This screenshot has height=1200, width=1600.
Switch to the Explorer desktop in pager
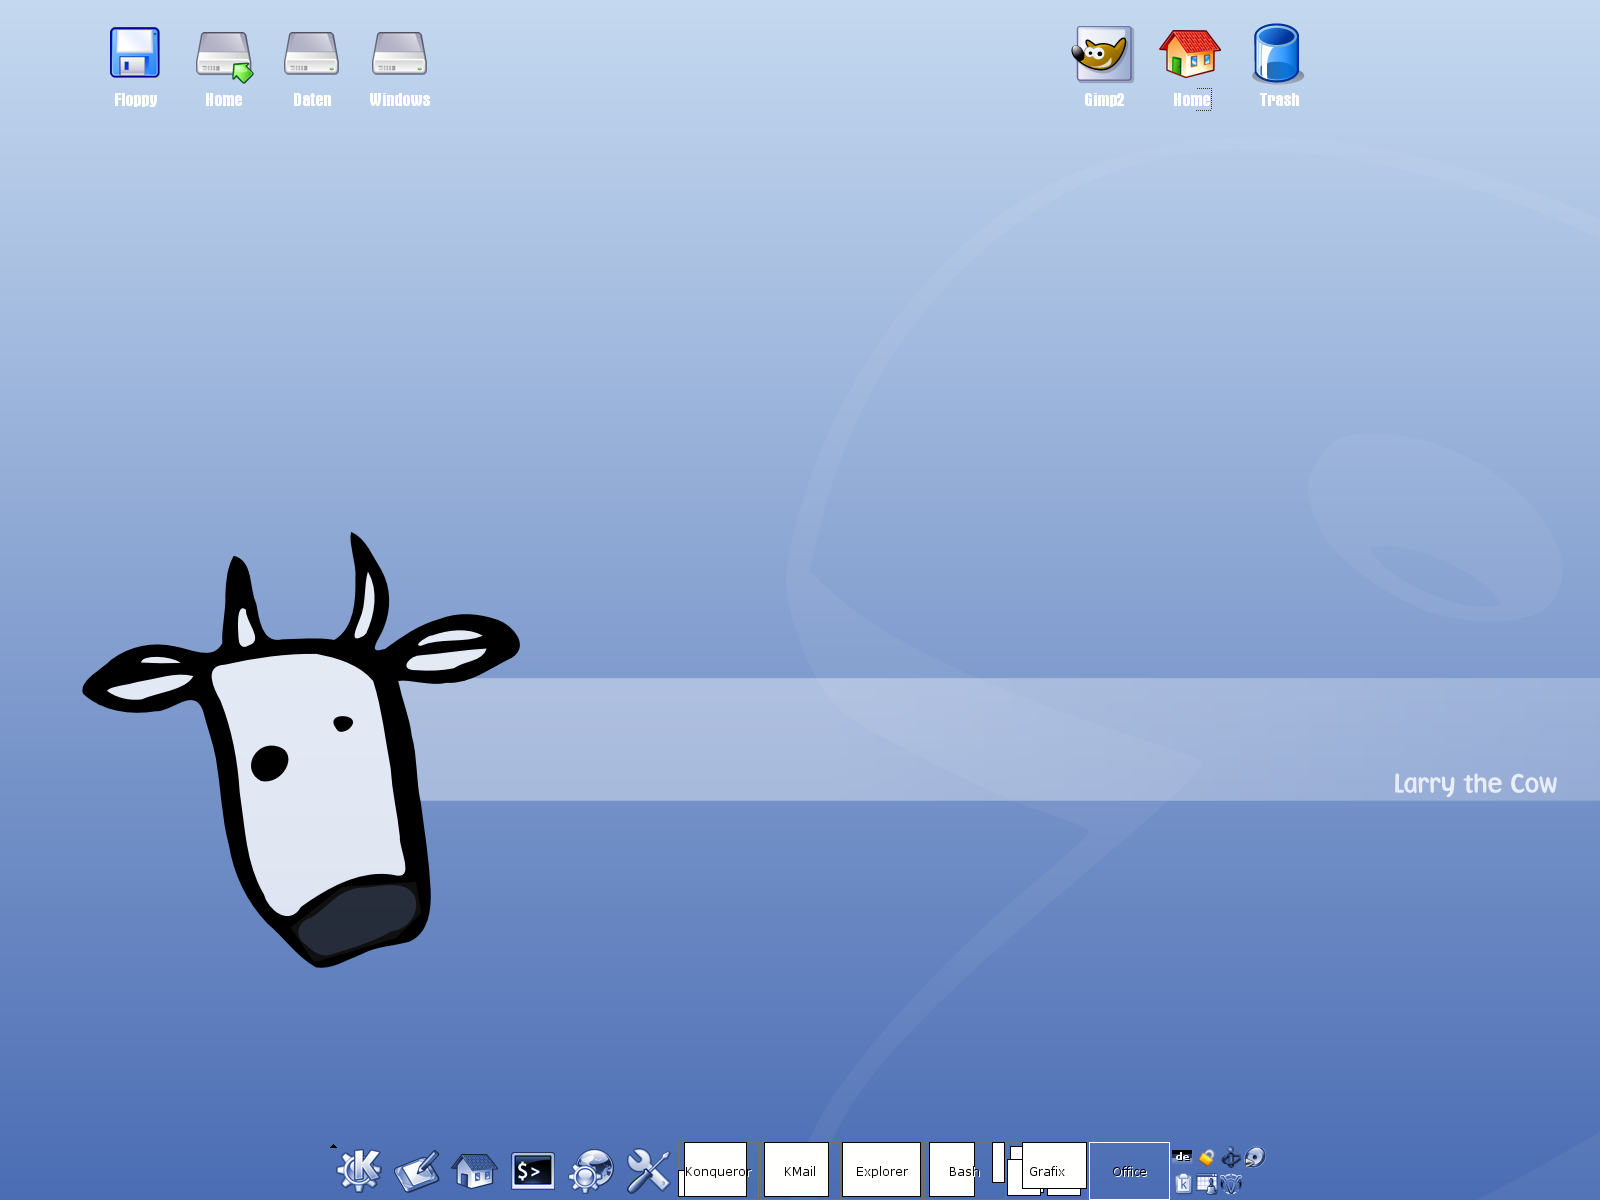(x=882, y=1169)
